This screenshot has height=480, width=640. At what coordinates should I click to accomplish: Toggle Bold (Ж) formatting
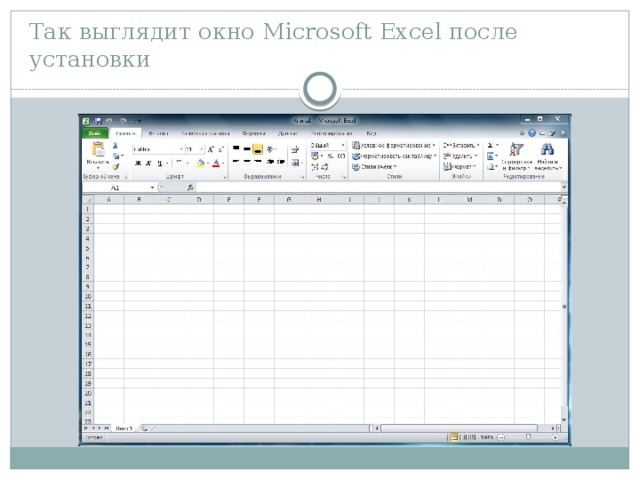138,163
